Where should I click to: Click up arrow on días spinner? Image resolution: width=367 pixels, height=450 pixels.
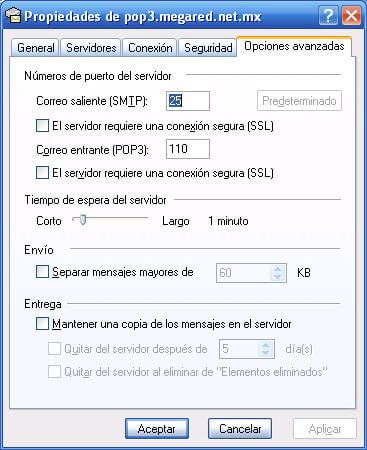(x=265, y=345)
